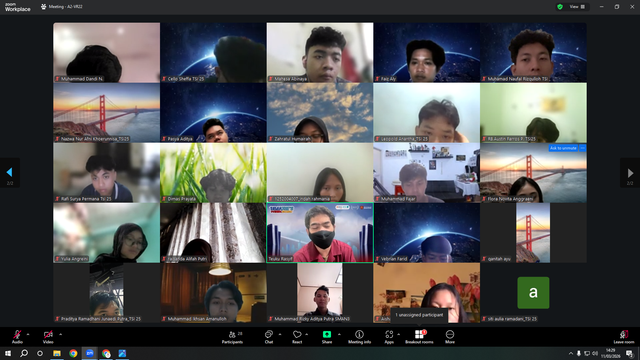
Task: Expand video options arrow next to Video
Action: coord(60,334)
